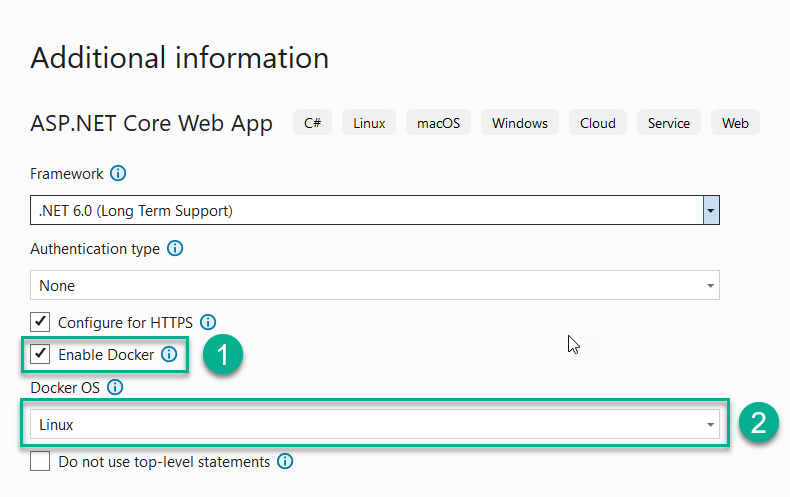Toggle the Configure for HTTPS checkbox

tap(40, 322)
